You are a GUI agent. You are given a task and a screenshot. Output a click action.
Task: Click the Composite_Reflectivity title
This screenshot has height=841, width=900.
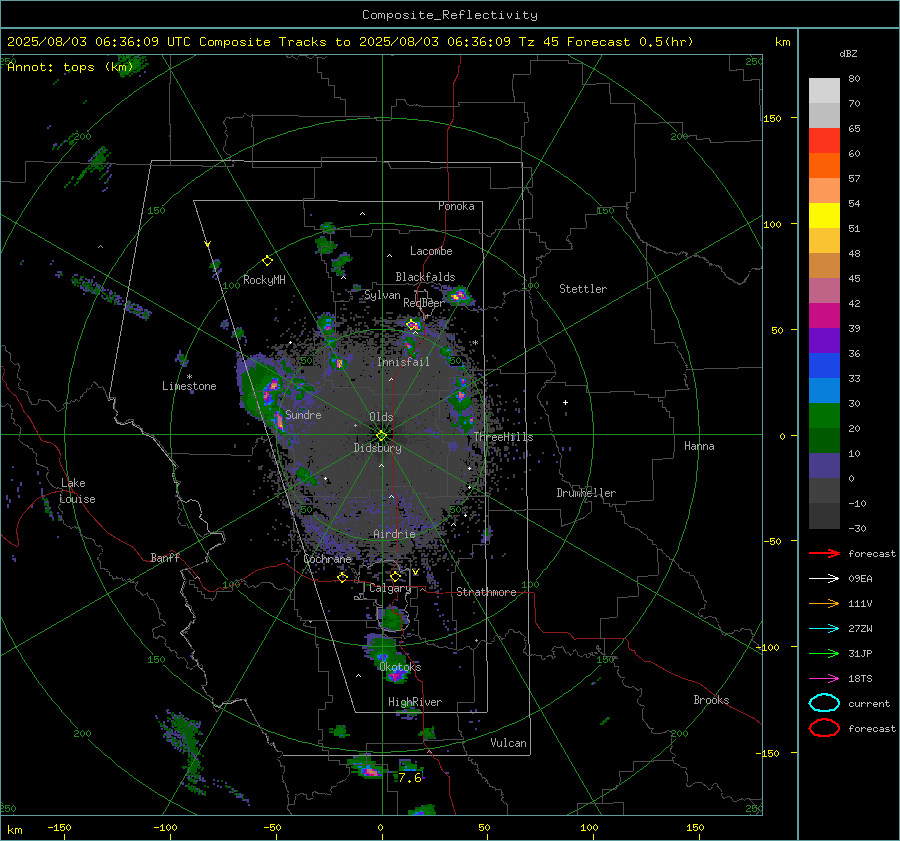tap(449, 15)
